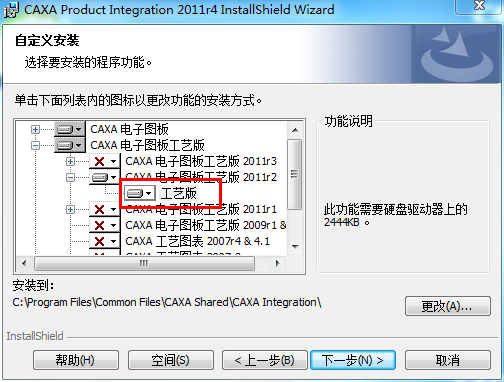This screenshot has width=504, height=382.
Task: Click vertical scrollbar thumb of feature list
Action: click(x=295, y=174)
